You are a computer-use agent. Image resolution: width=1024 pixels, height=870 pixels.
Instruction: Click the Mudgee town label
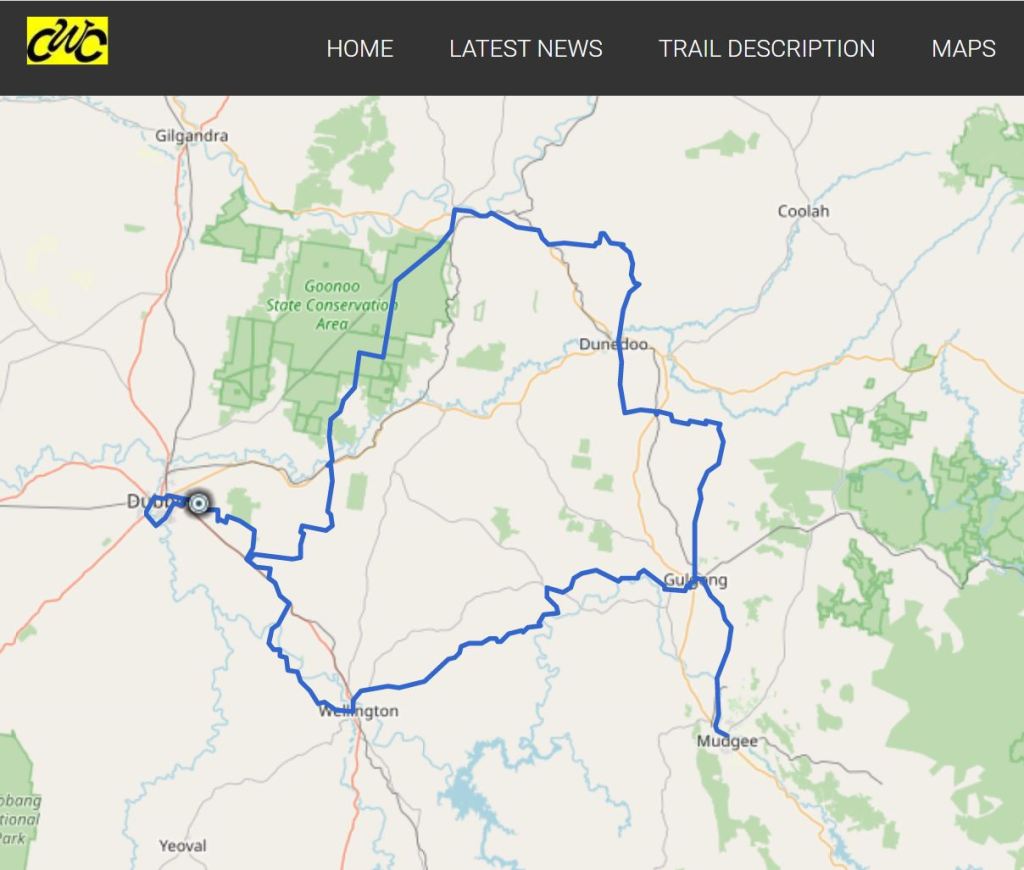point(727,741)
